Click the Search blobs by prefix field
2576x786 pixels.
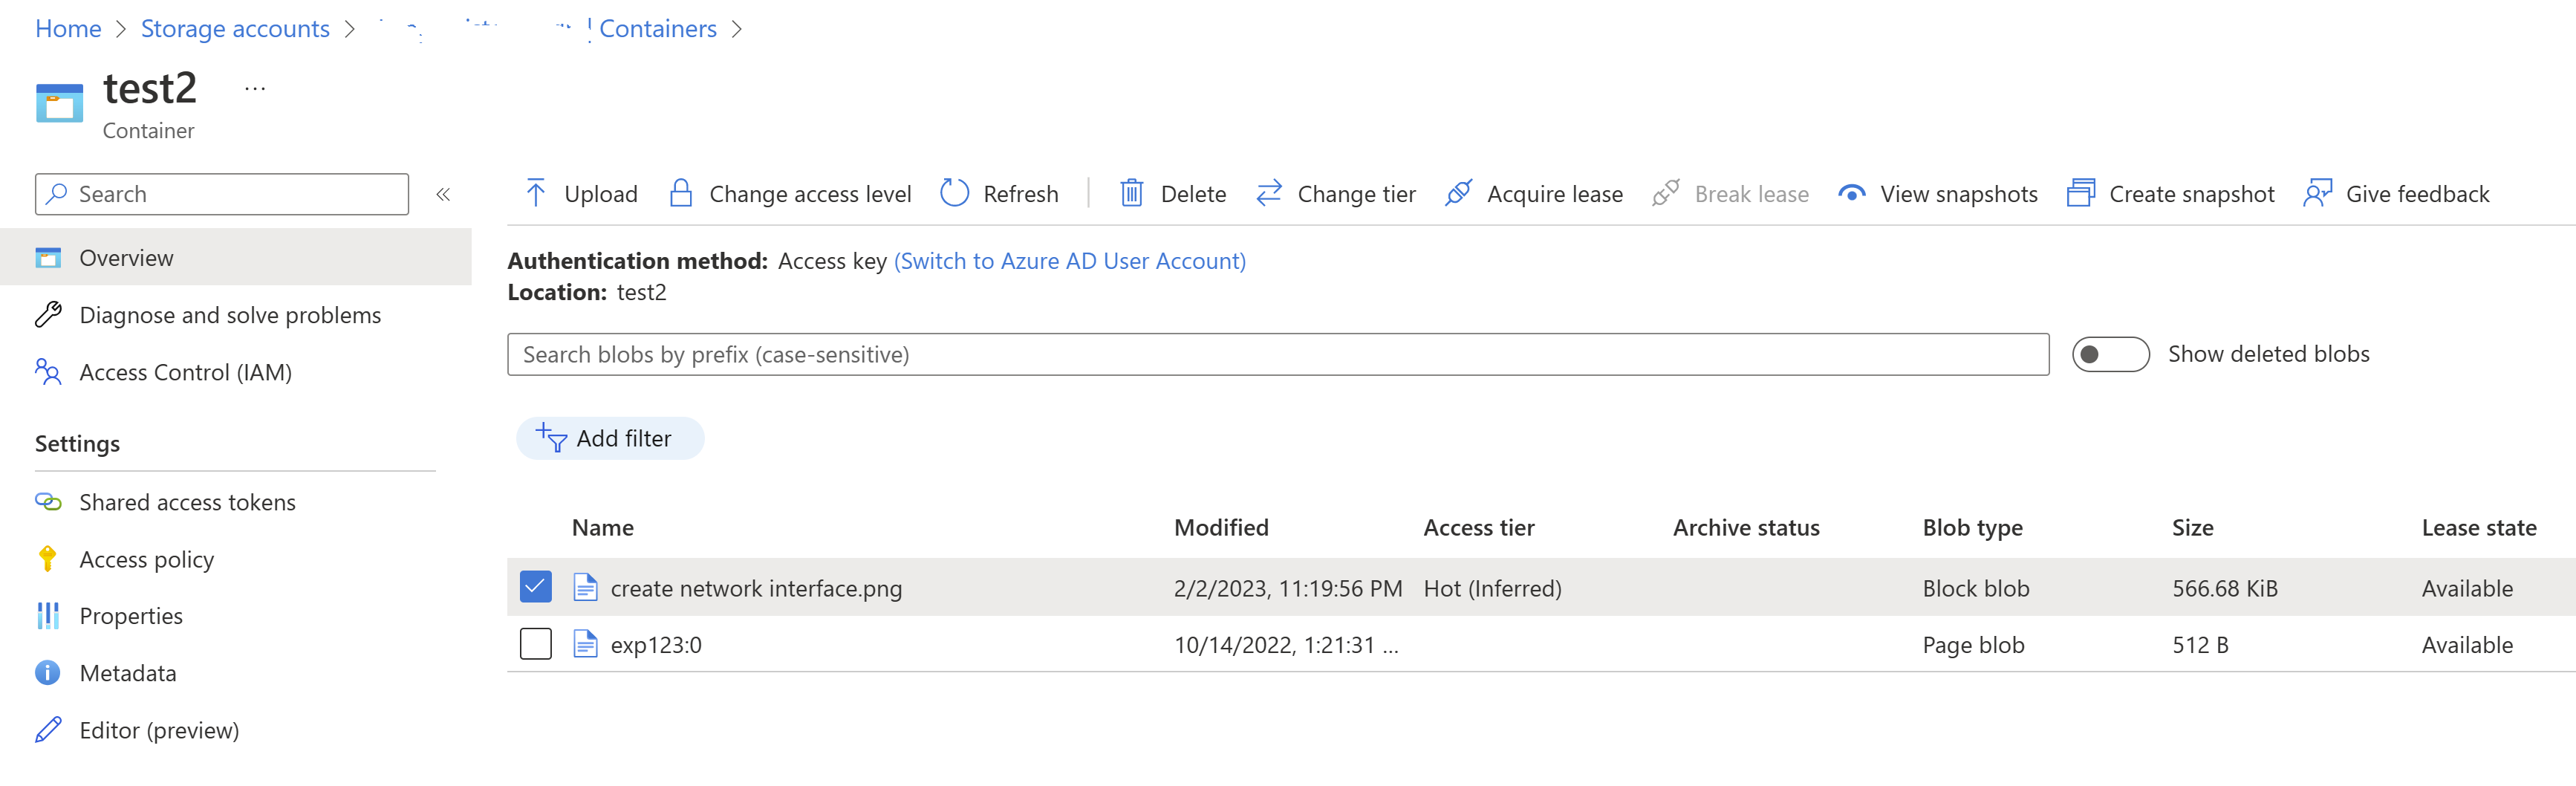pos(1278,354)
